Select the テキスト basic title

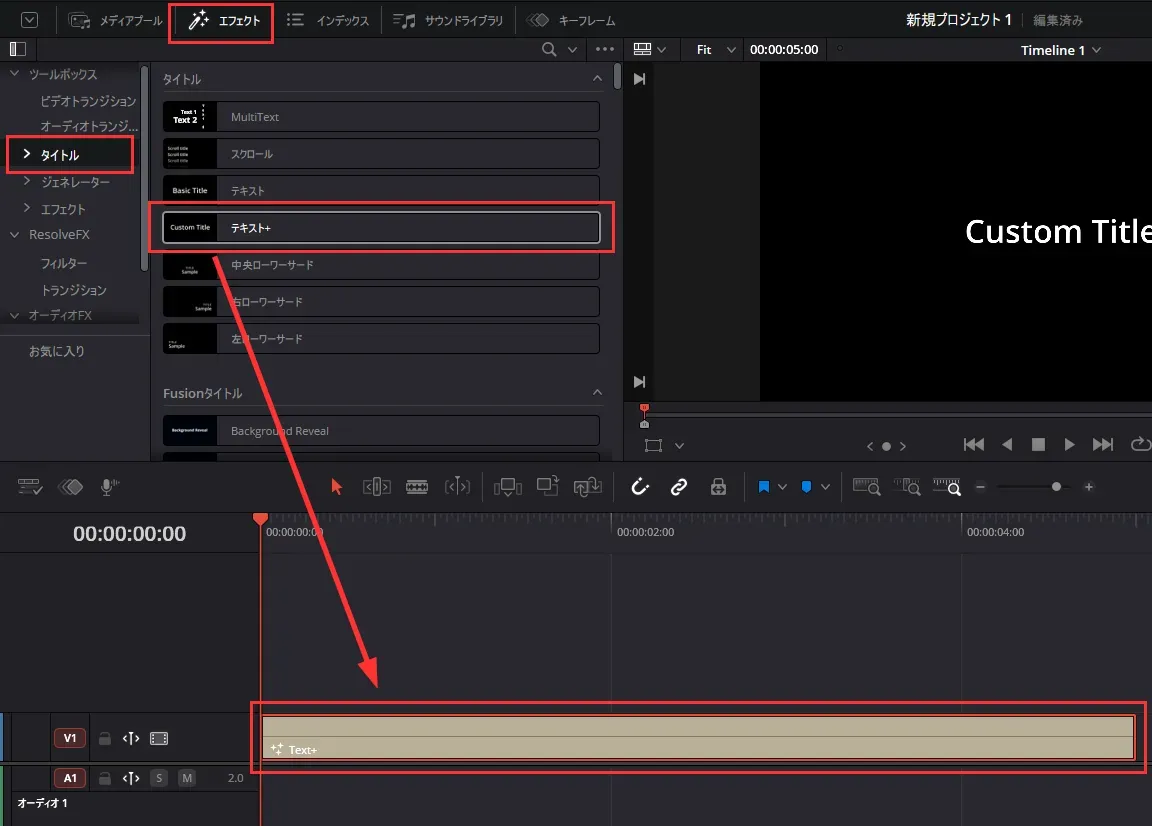pyautogui.click(x=381, y=190)
